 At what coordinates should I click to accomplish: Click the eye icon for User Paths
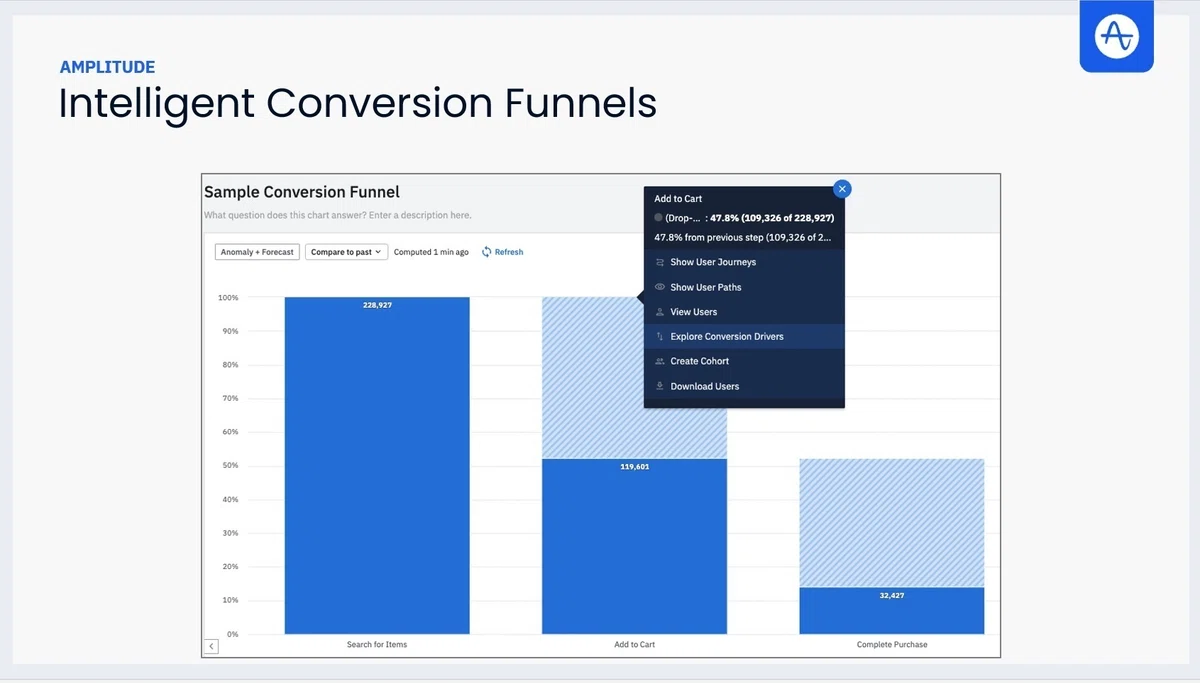660,287
